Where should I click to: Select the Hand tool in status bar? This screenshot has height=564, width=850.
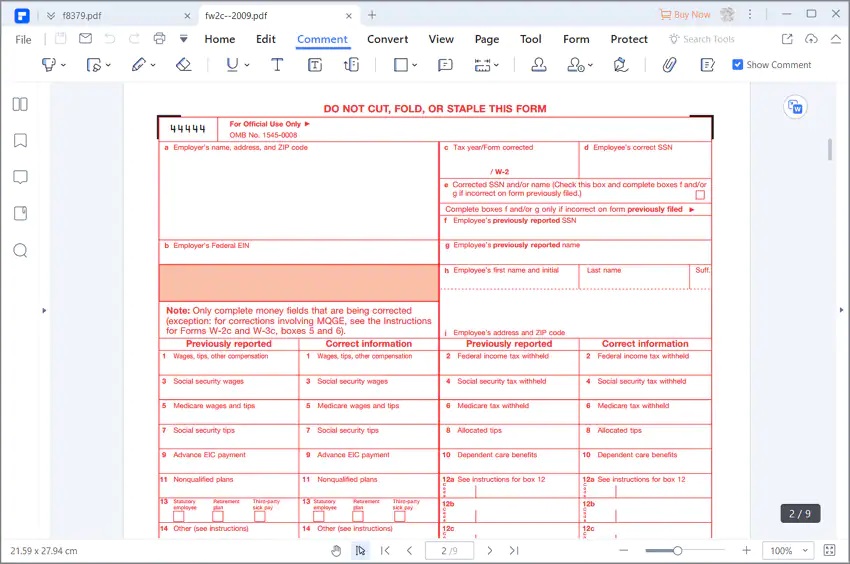[x=336, y=551]
